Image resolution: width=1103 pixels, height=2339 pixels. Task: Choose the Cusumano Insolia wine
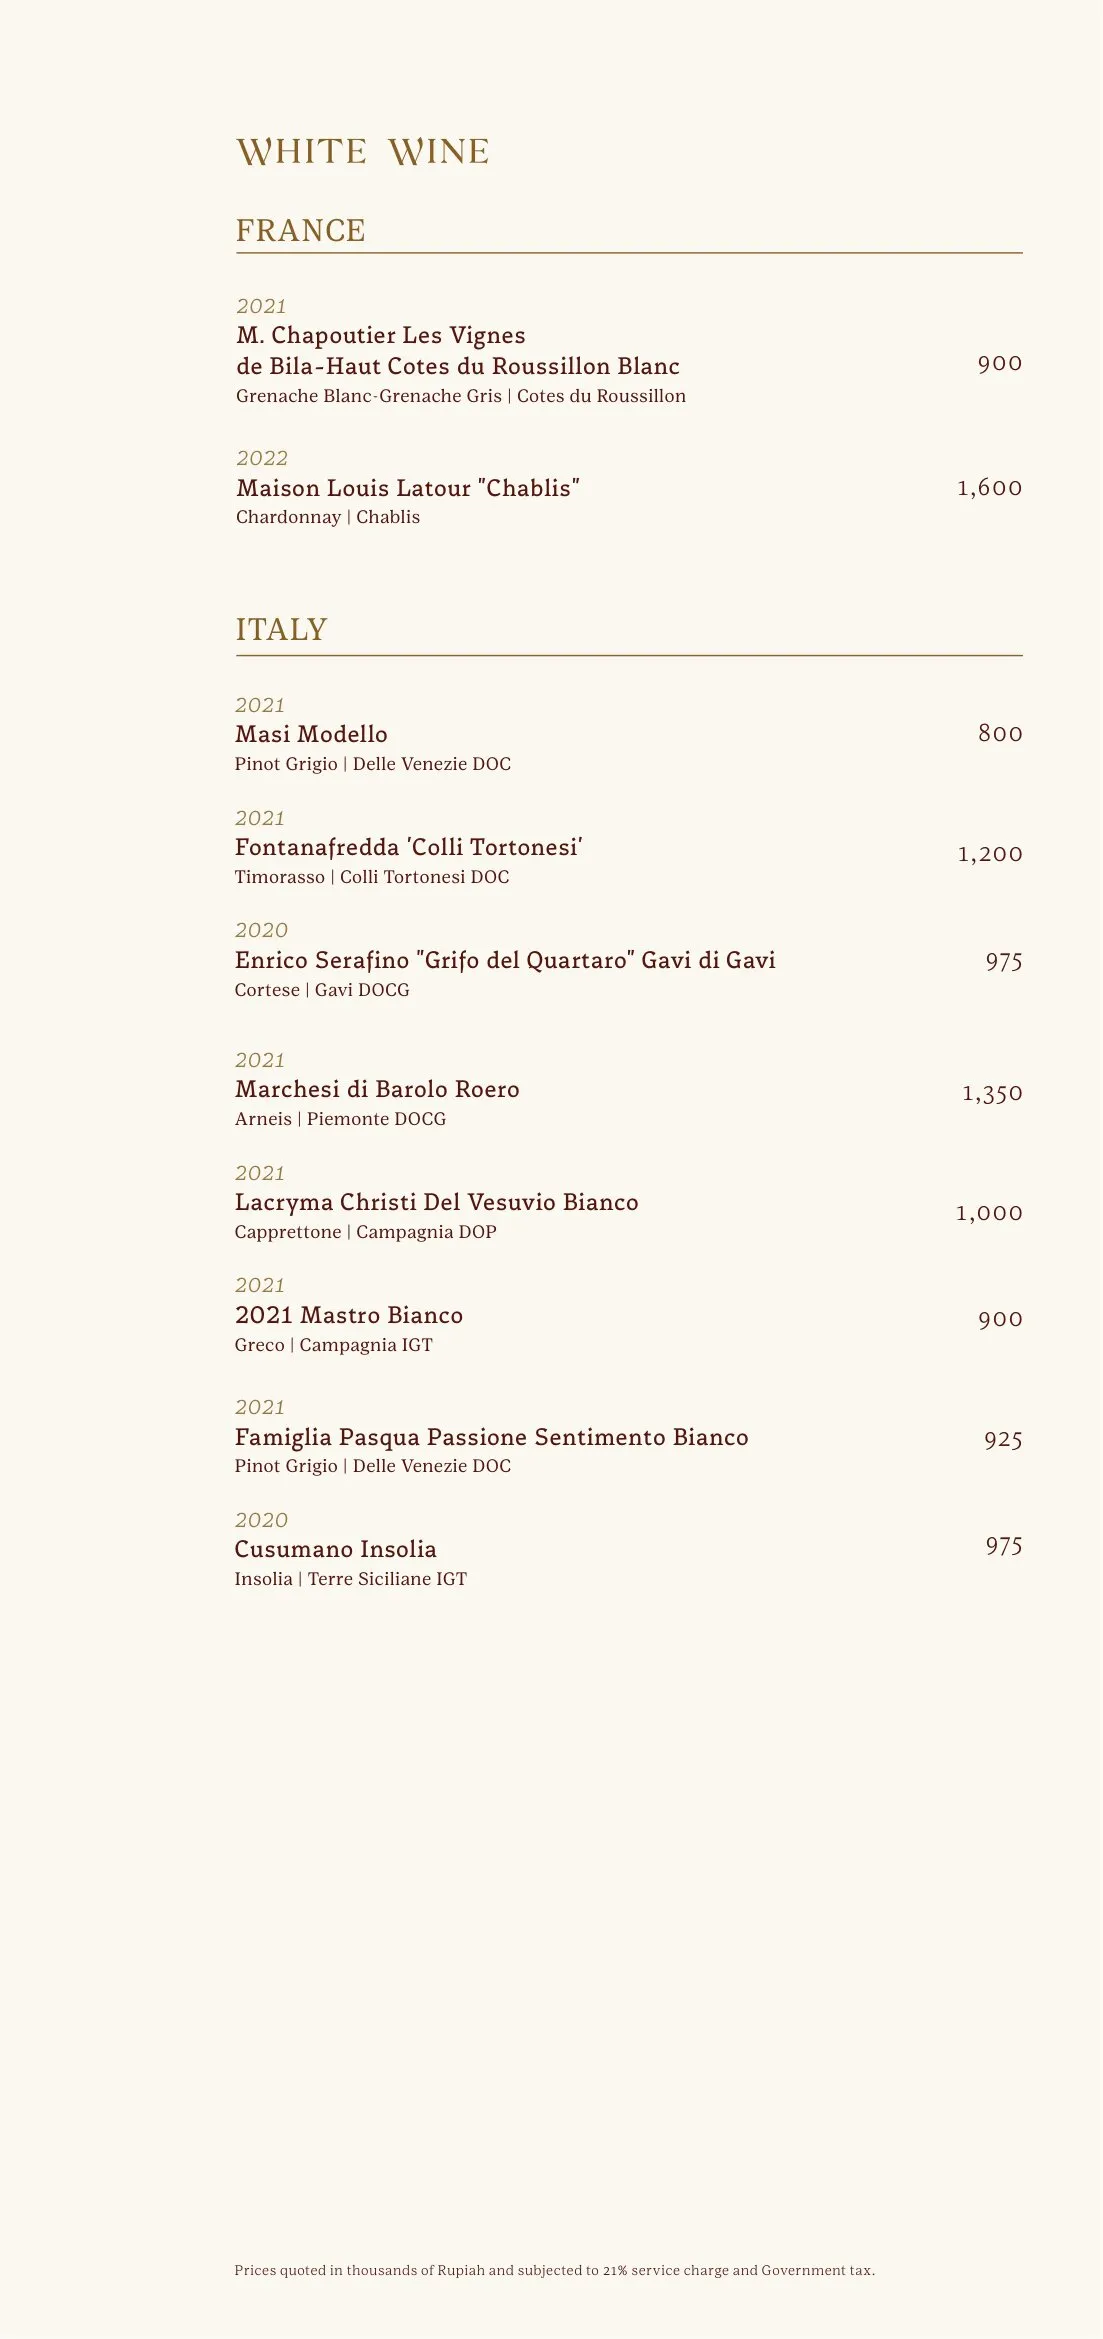tap(335, 1549)
